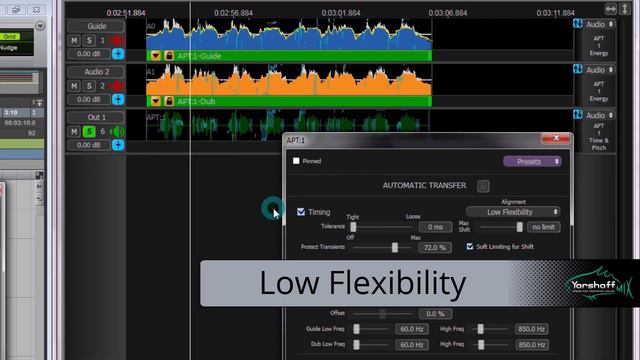Click blue plus button on Guide track
The image size is (640, 360).
click(x=118, y=54)
